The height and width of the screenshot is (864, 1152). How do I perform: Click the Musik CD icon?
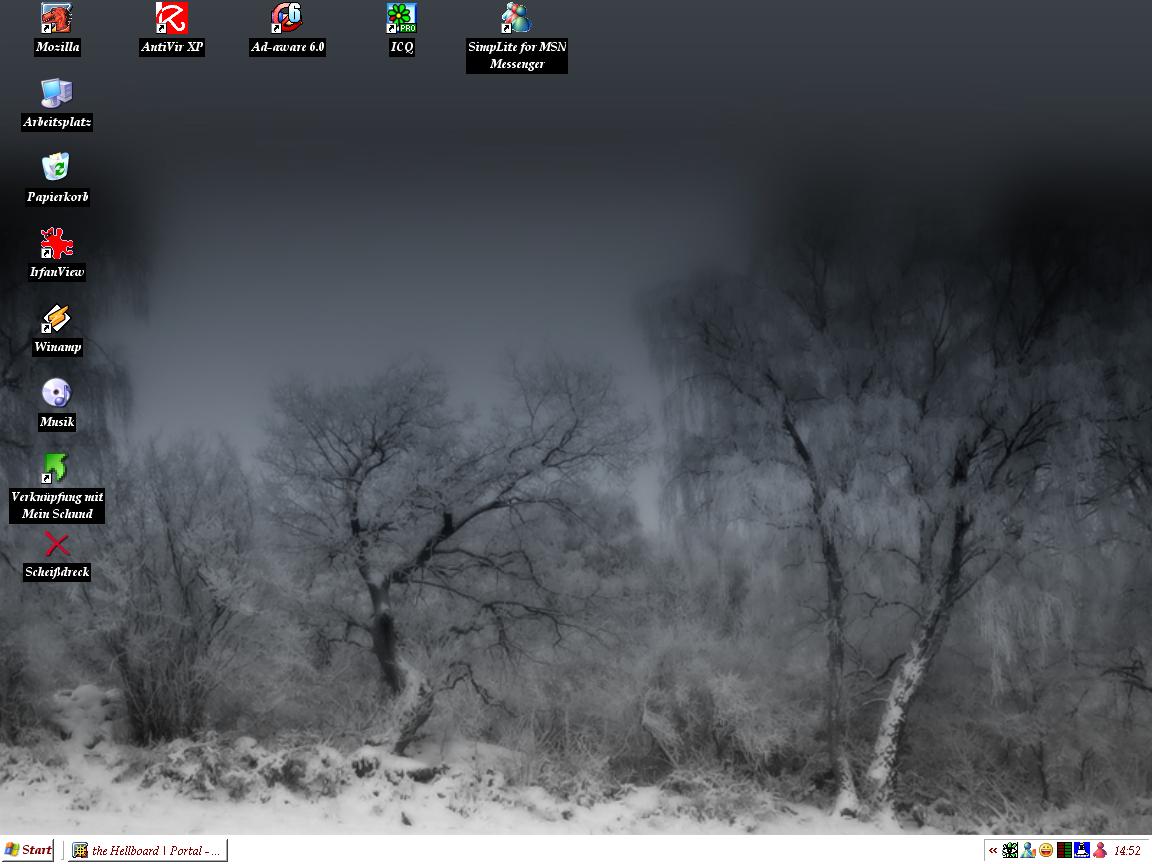(57, 393)
